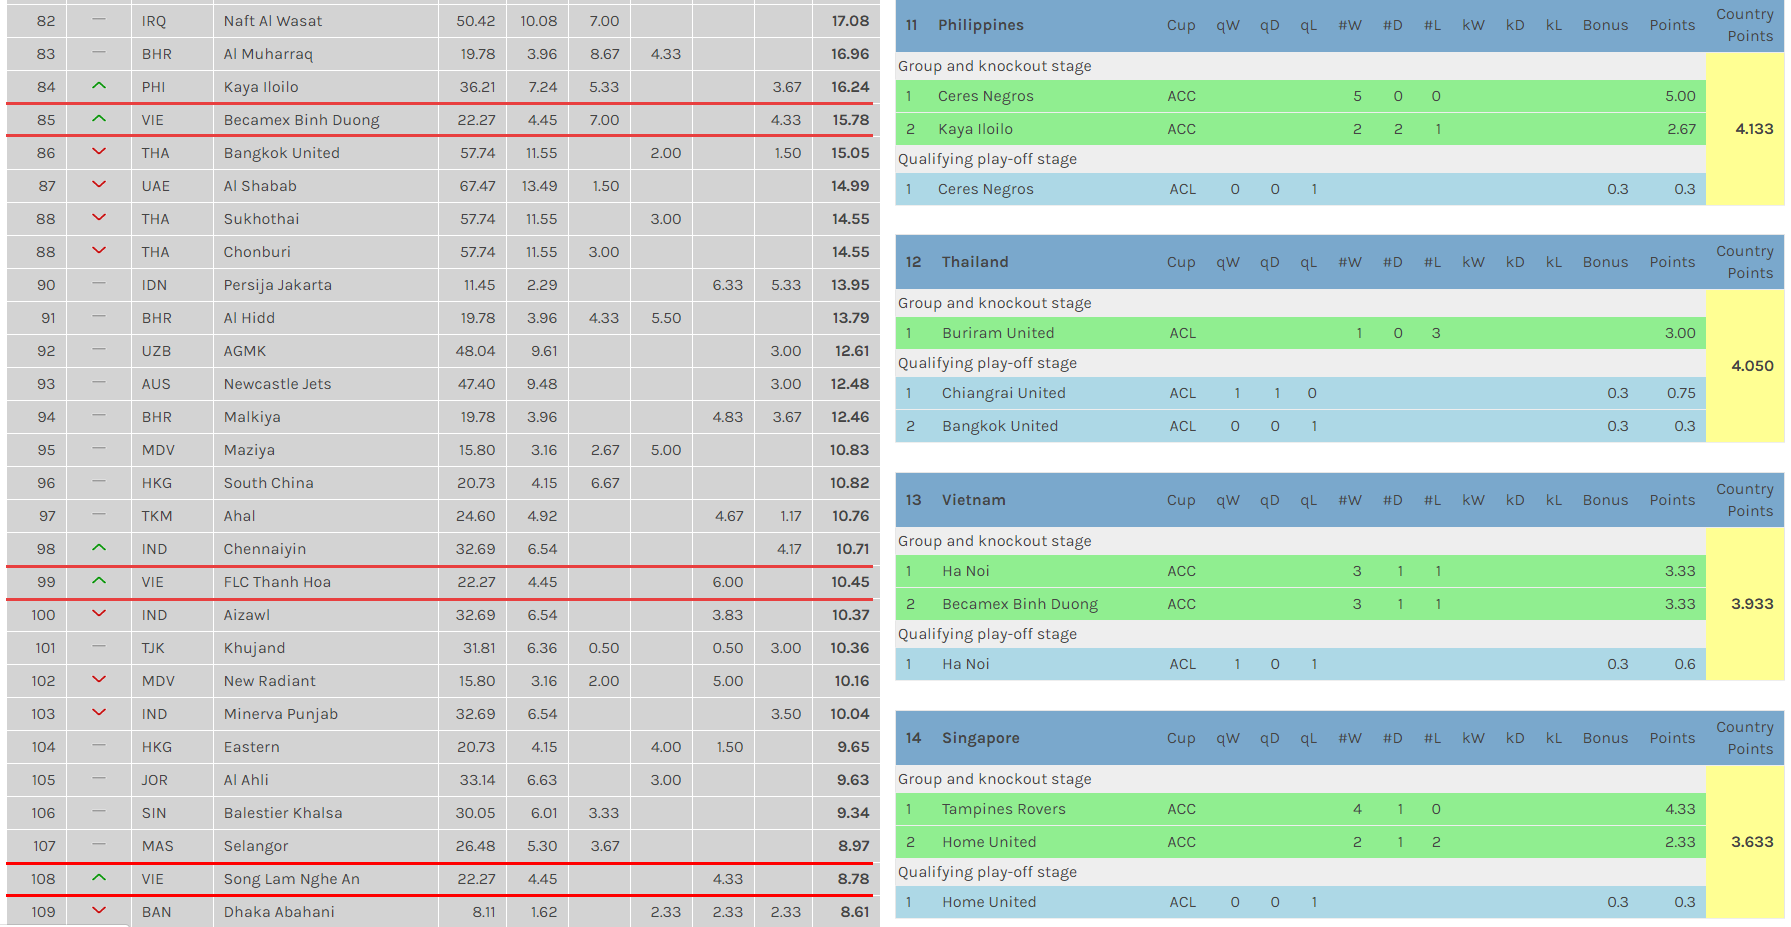Viewport: 1791px width, 927px height.
Task: Click the no-change dash for Naft Al Wasat
Action: [98, 19]
